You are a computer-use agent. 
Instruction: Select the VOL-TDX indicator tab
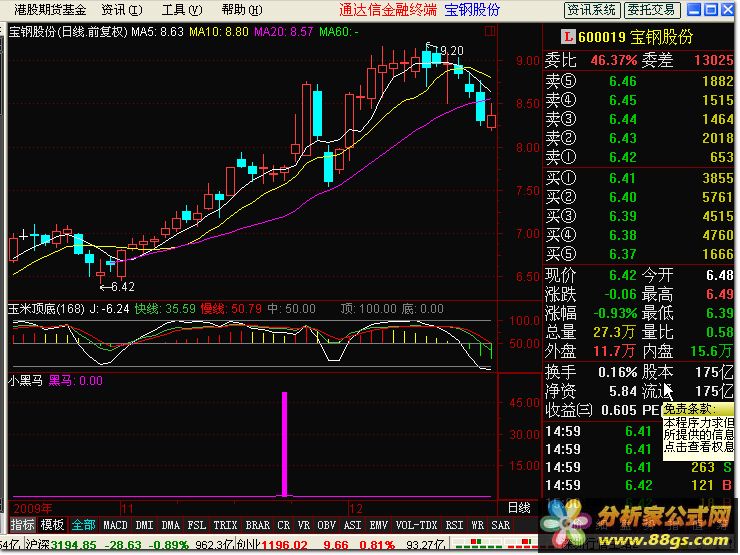point(416,525)
